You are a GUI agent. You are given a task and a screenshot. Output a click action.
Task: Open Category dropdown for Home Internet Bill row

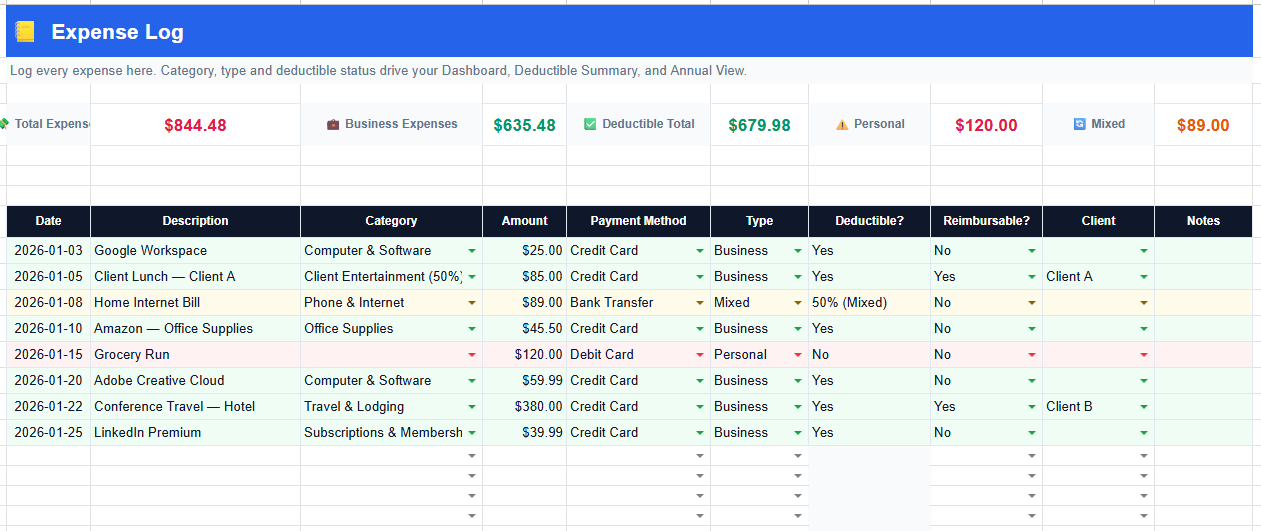pos(472,303)
